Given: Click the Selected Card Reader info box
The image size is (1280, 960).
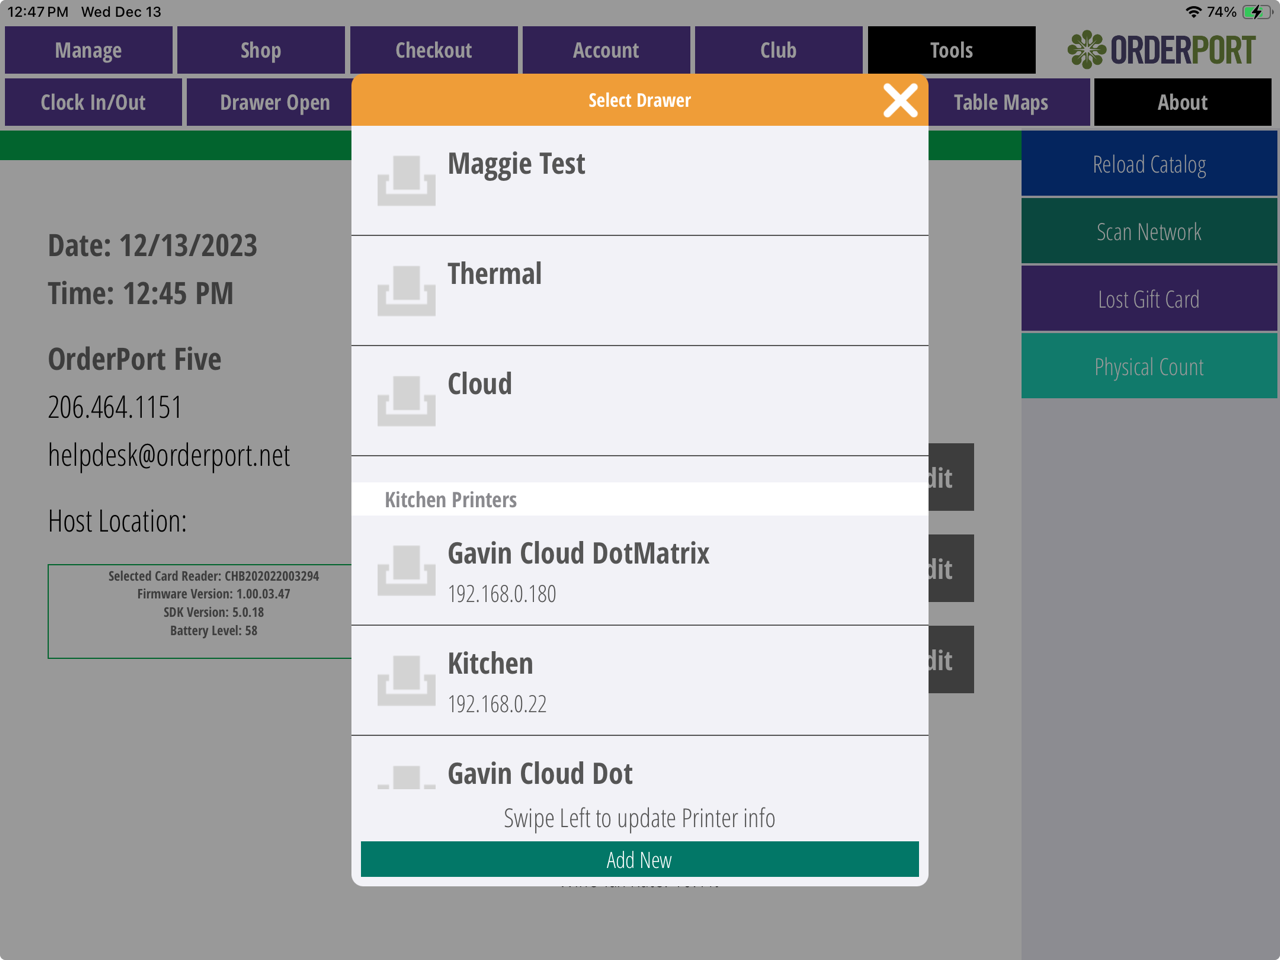Looking at the screenshot, I should (200, 611).
